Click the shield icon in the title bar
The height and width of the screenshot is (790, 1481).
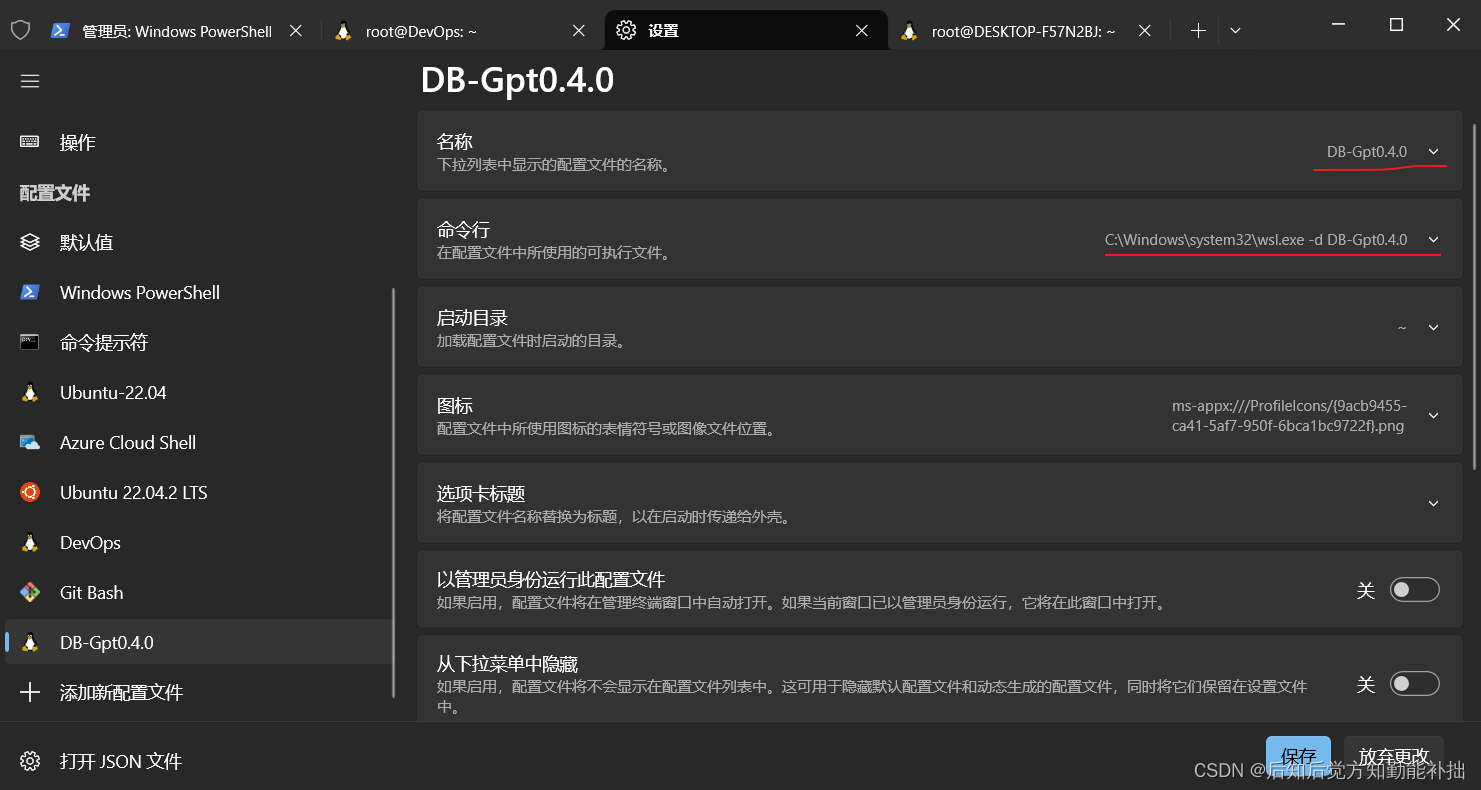(x=20, y=31)
